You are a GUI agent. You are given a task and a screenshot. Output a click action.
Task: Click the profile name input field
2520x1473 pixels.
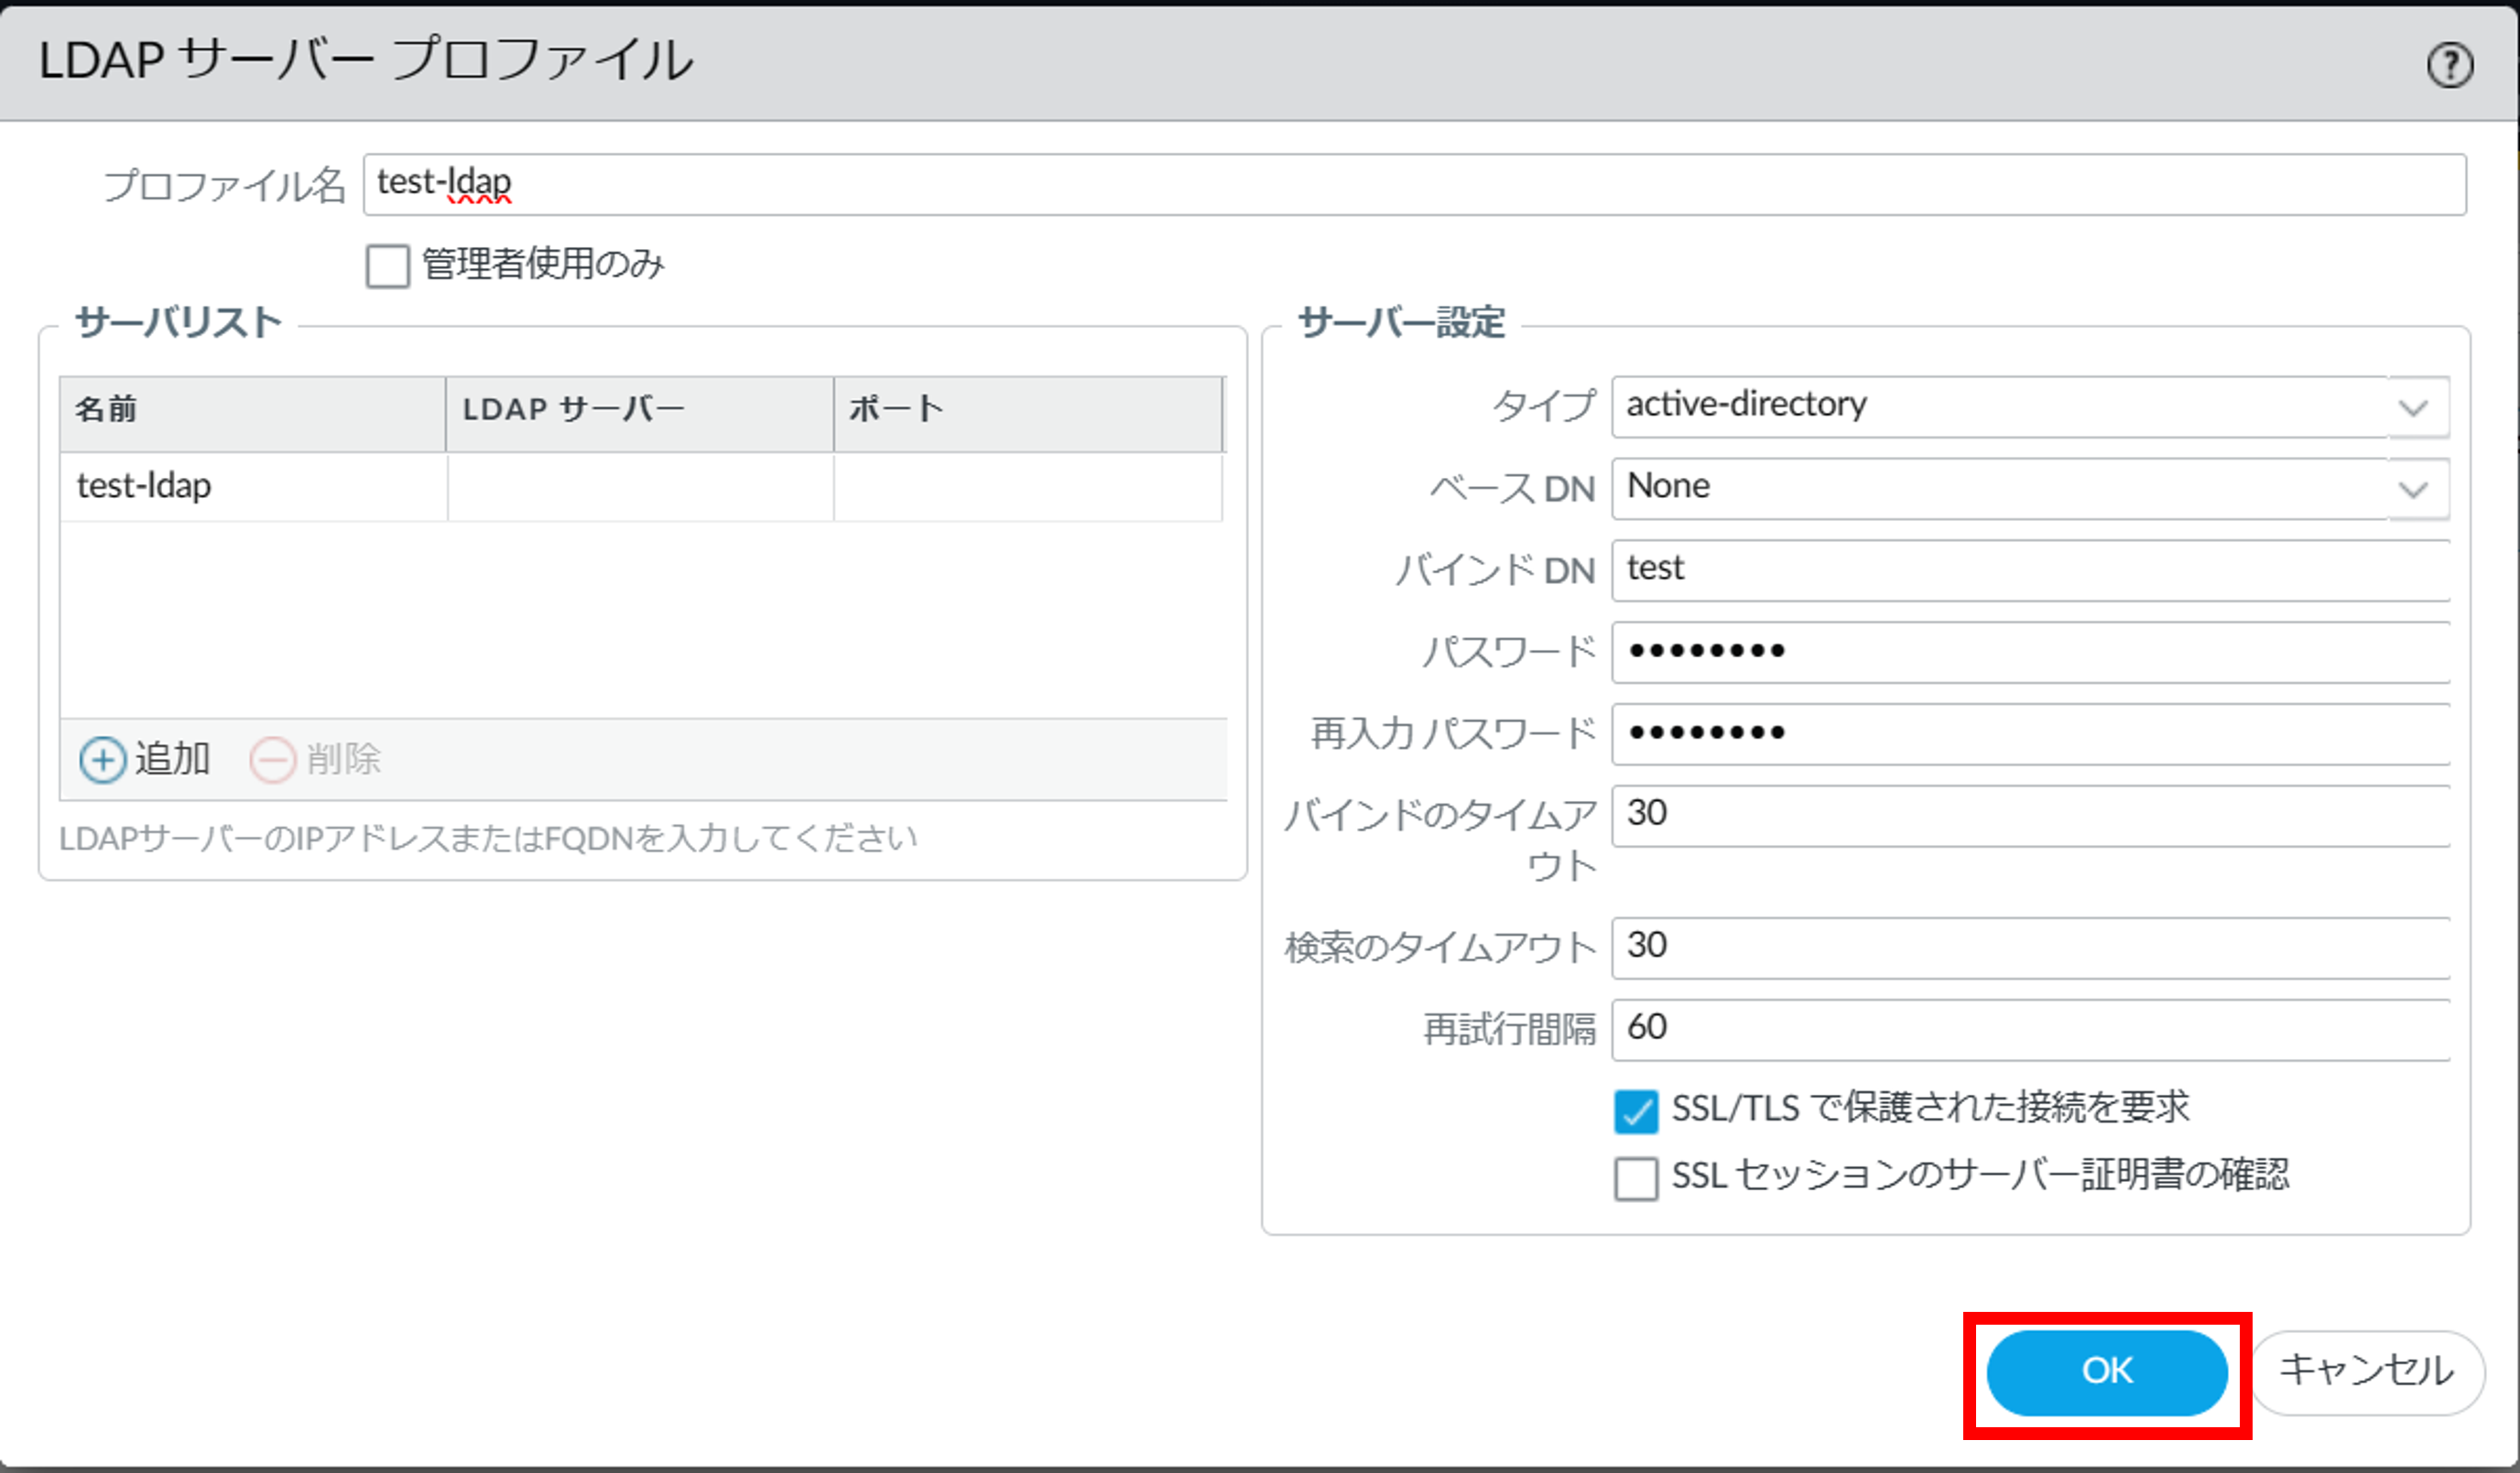tap(1412, 184)
